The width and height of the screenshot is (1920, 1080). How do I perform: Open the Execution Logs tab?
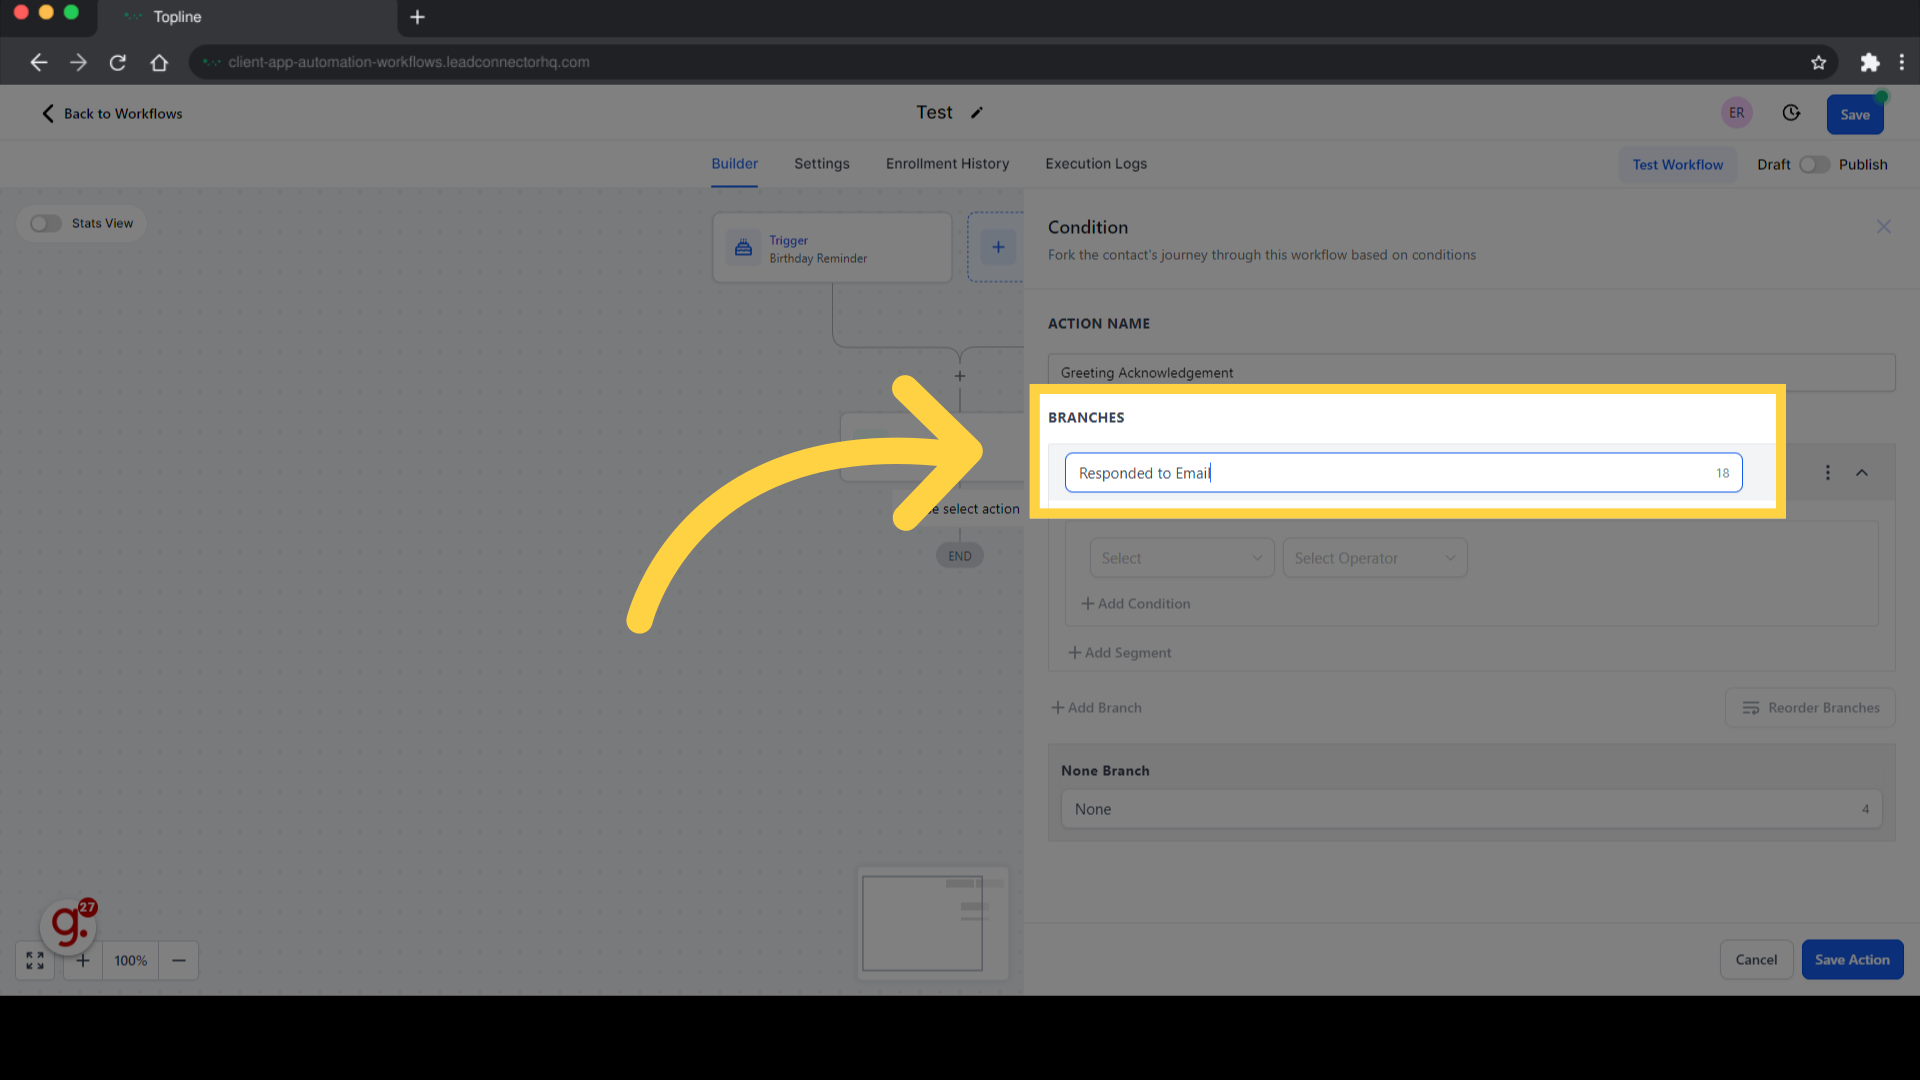(x=1096, y=164)
